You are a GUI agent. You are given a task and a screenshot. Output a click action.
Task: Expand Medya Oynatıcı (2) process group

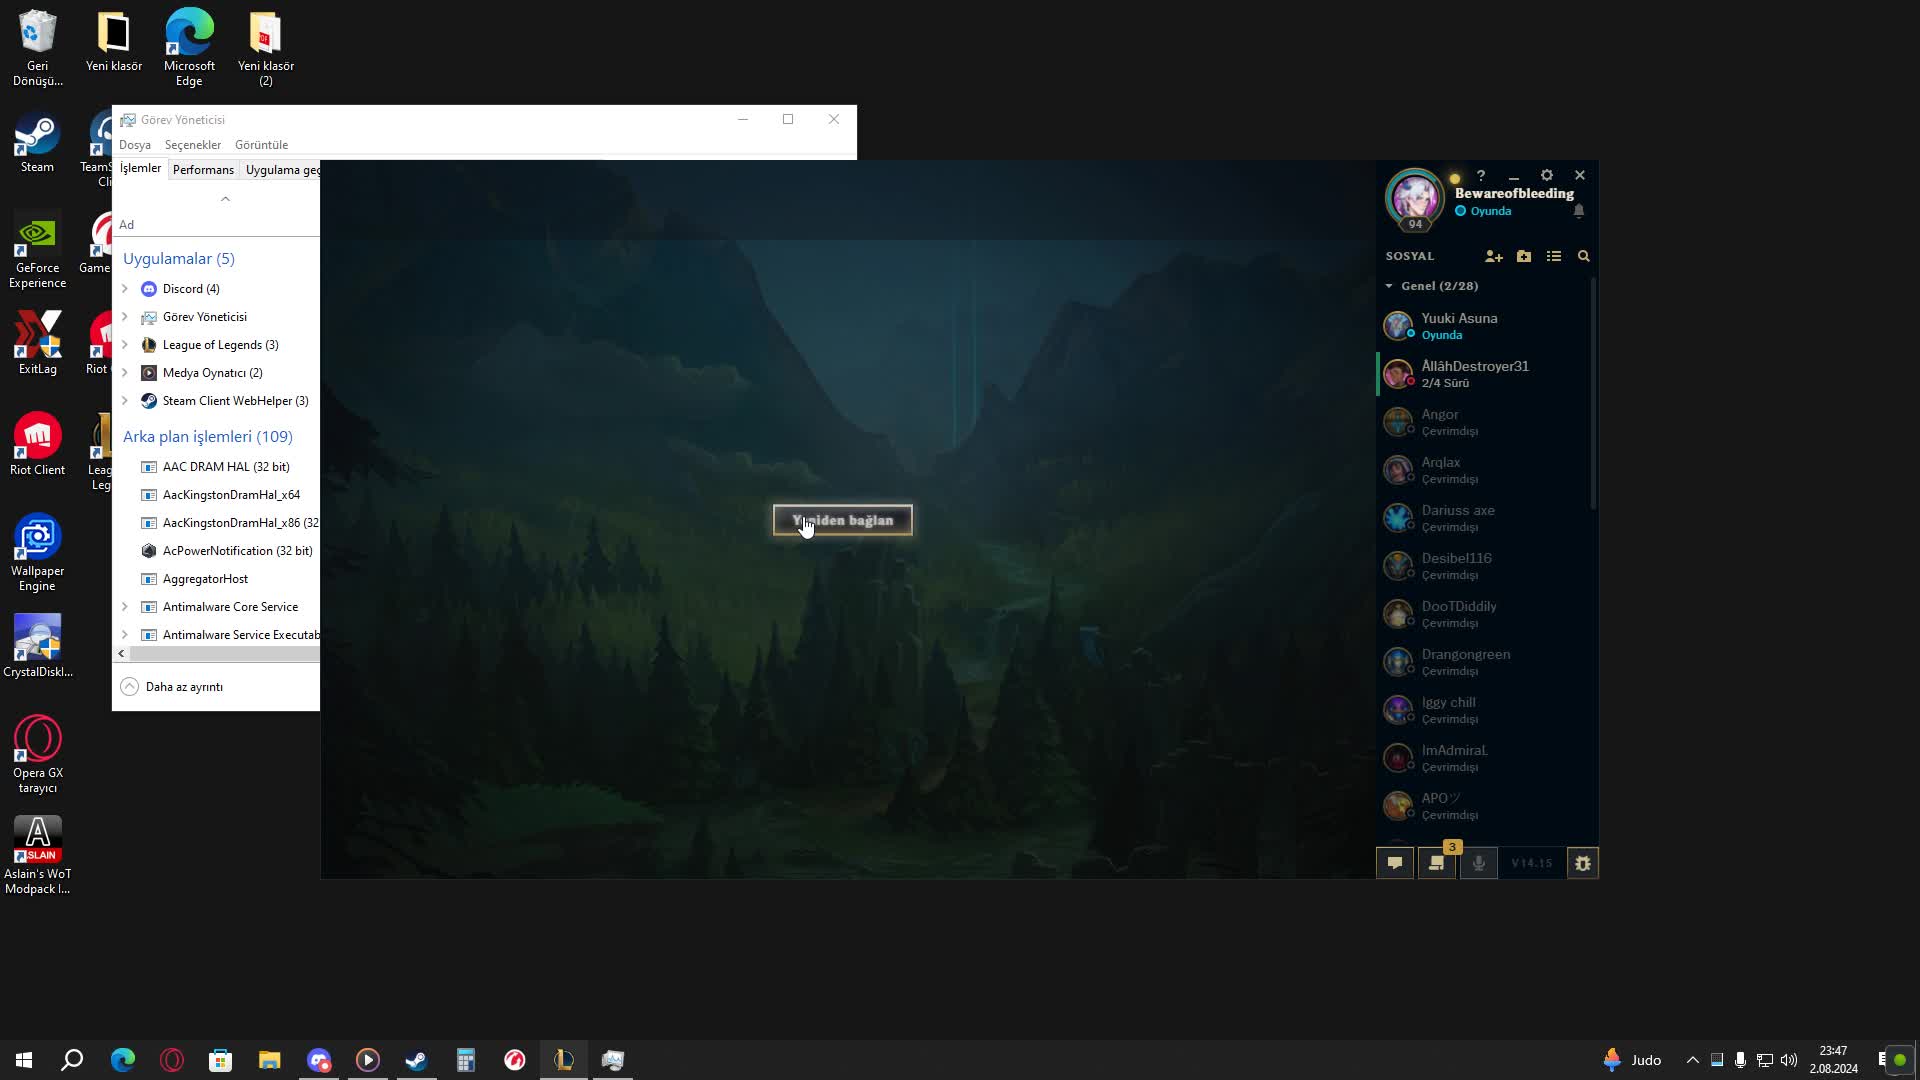[125, 373]
